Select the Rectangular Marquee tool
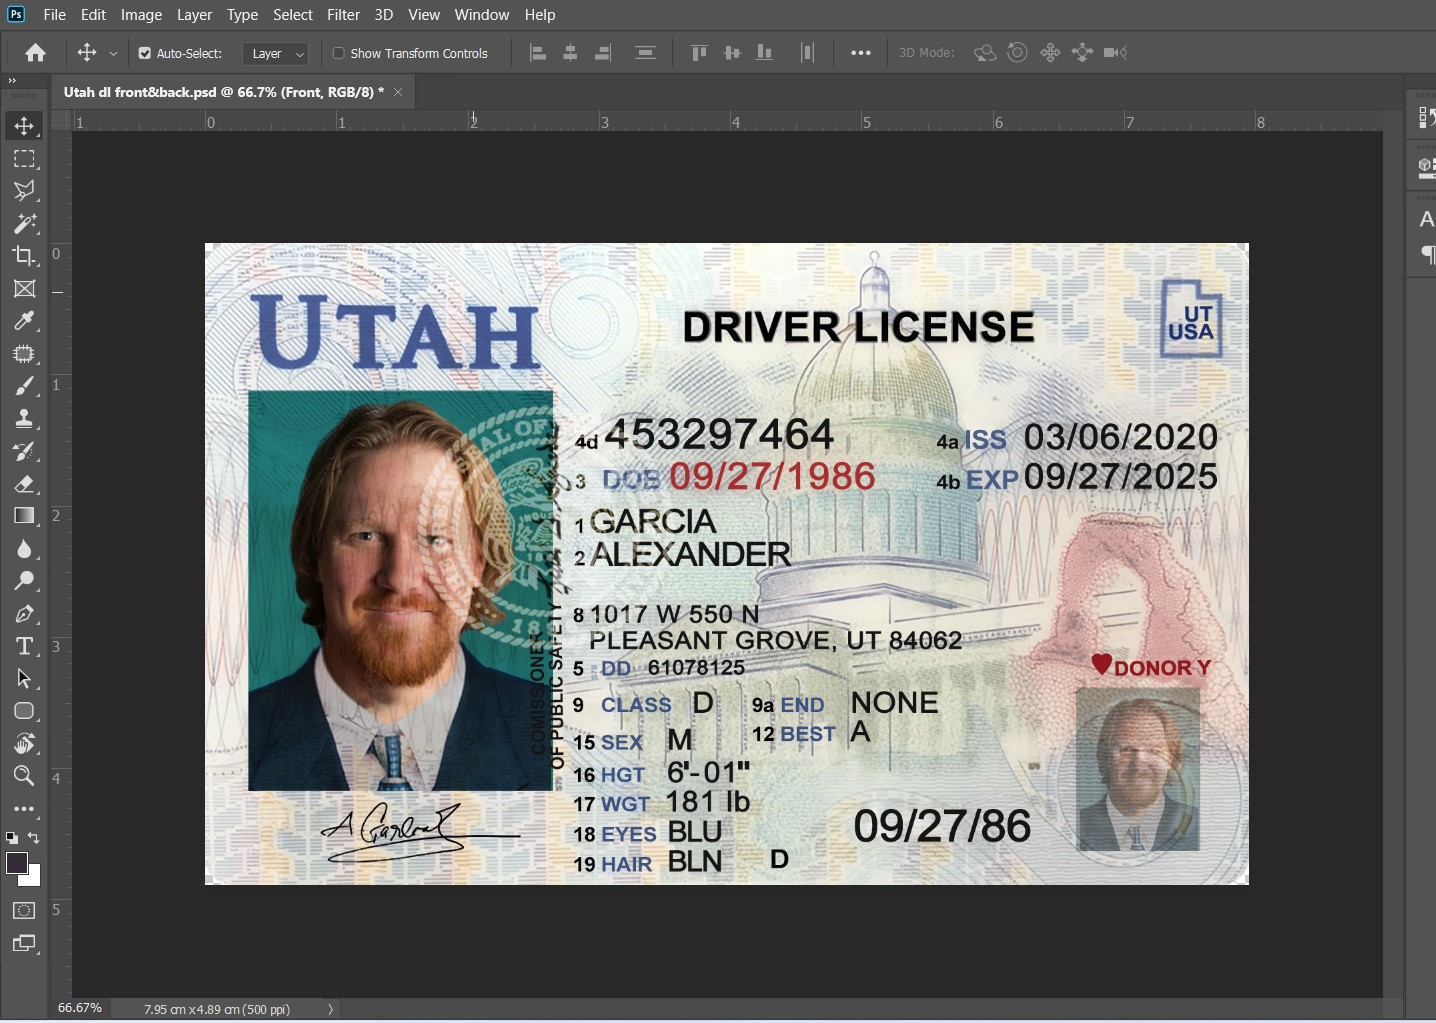This screenshot has height=1023, width=1436. coord(24,159)
